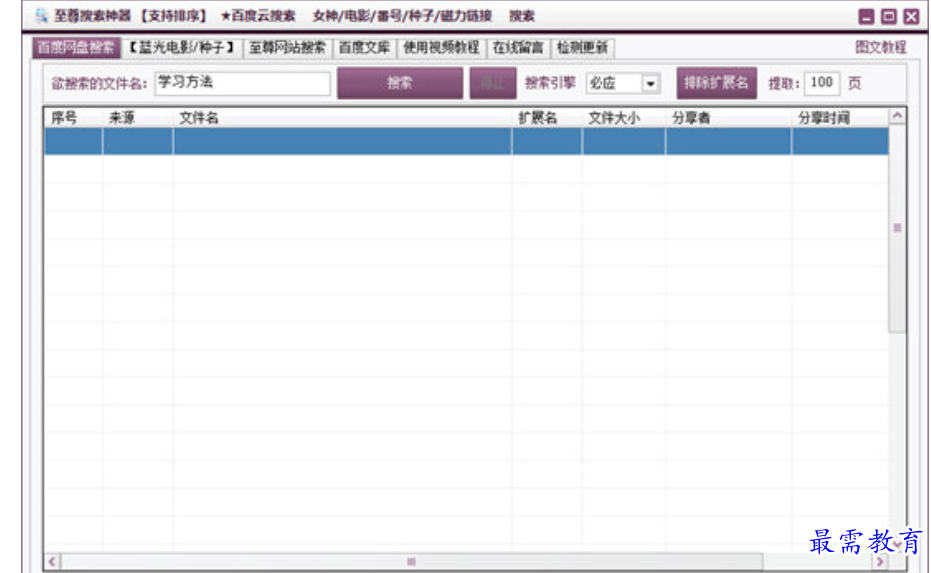Click the 排除扩展名 button
The height and width of the screenshot is (573, 931).
point(715,83)
